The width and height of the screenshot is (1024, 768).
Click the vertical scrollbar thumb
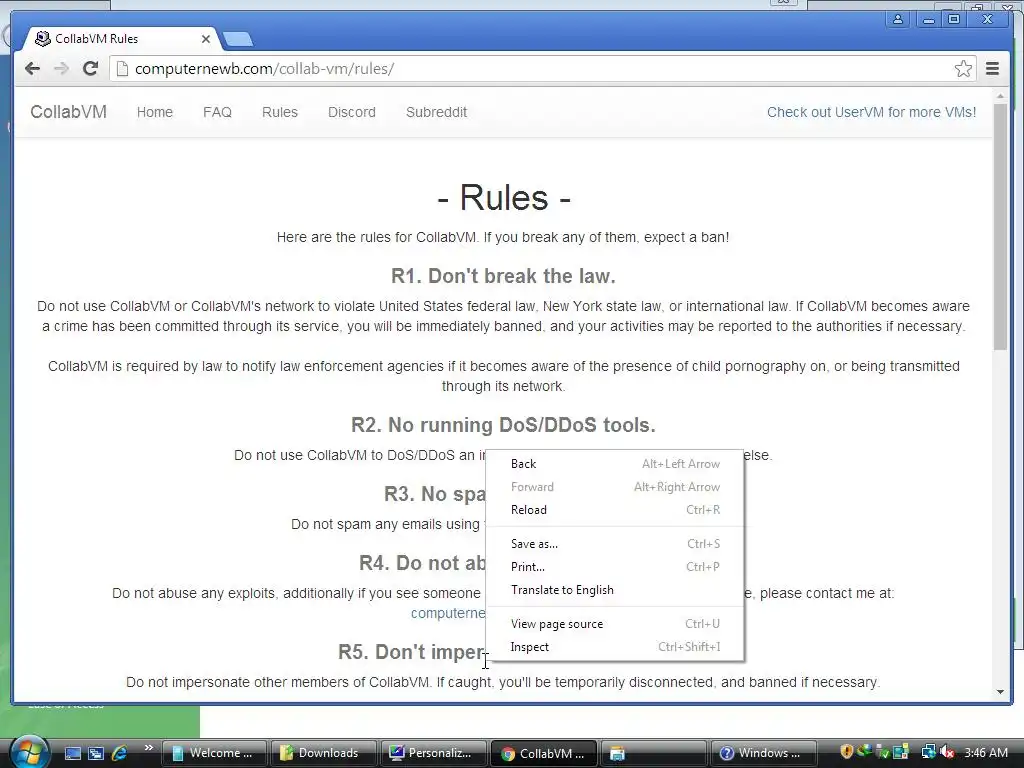tap(1000, 227)
